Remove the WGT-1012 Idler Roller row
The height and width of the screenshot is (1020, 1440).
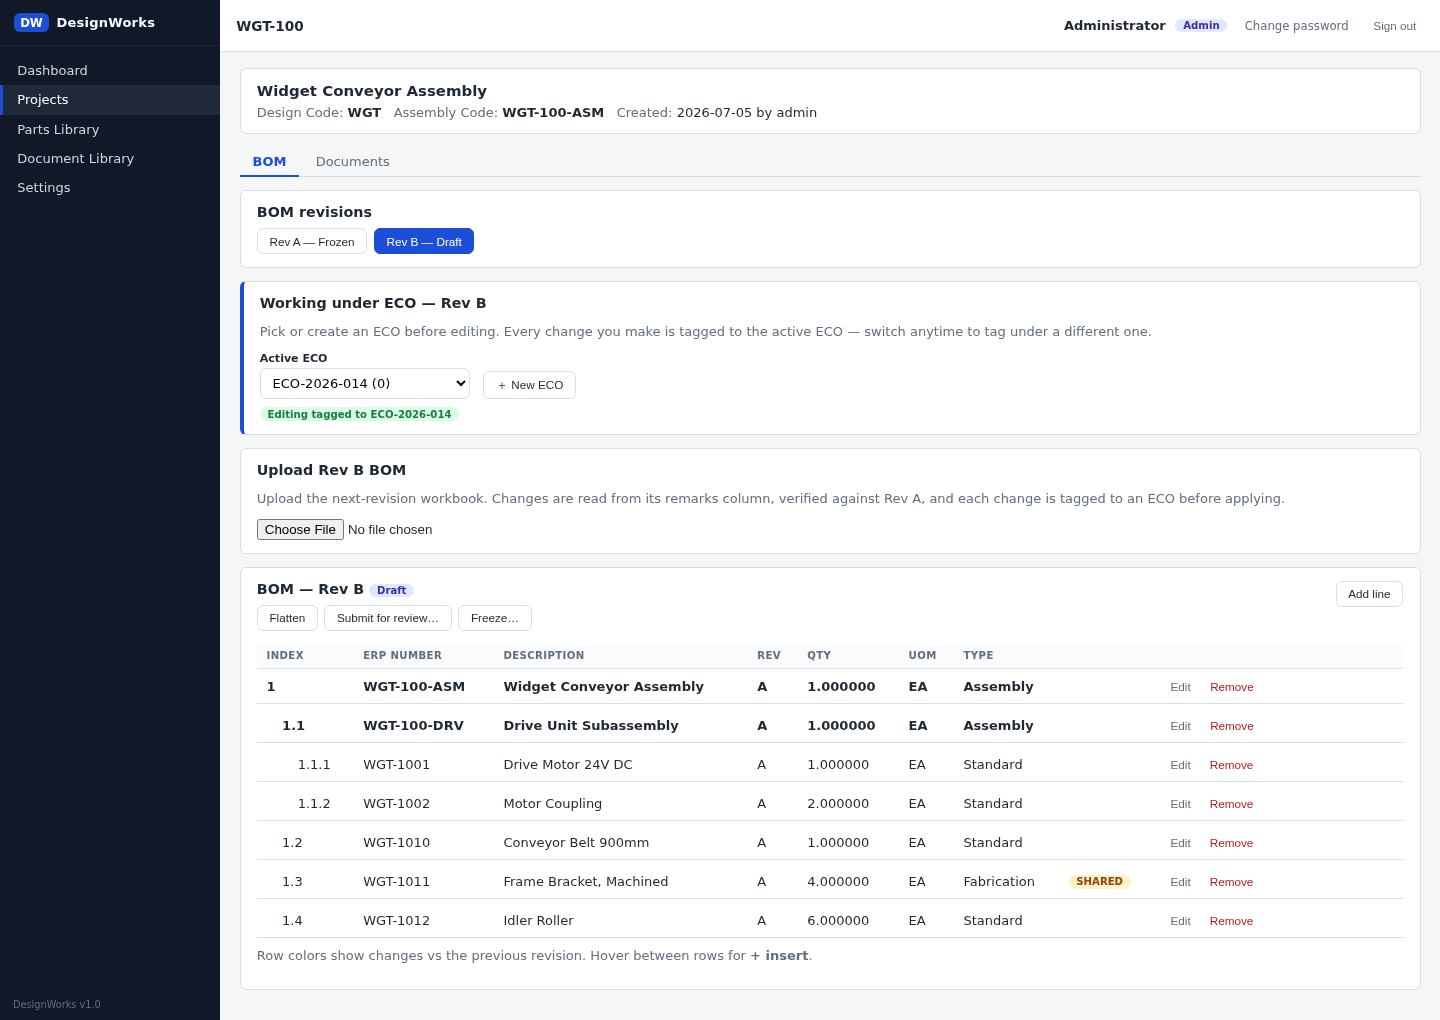[x=1231, y=921]
